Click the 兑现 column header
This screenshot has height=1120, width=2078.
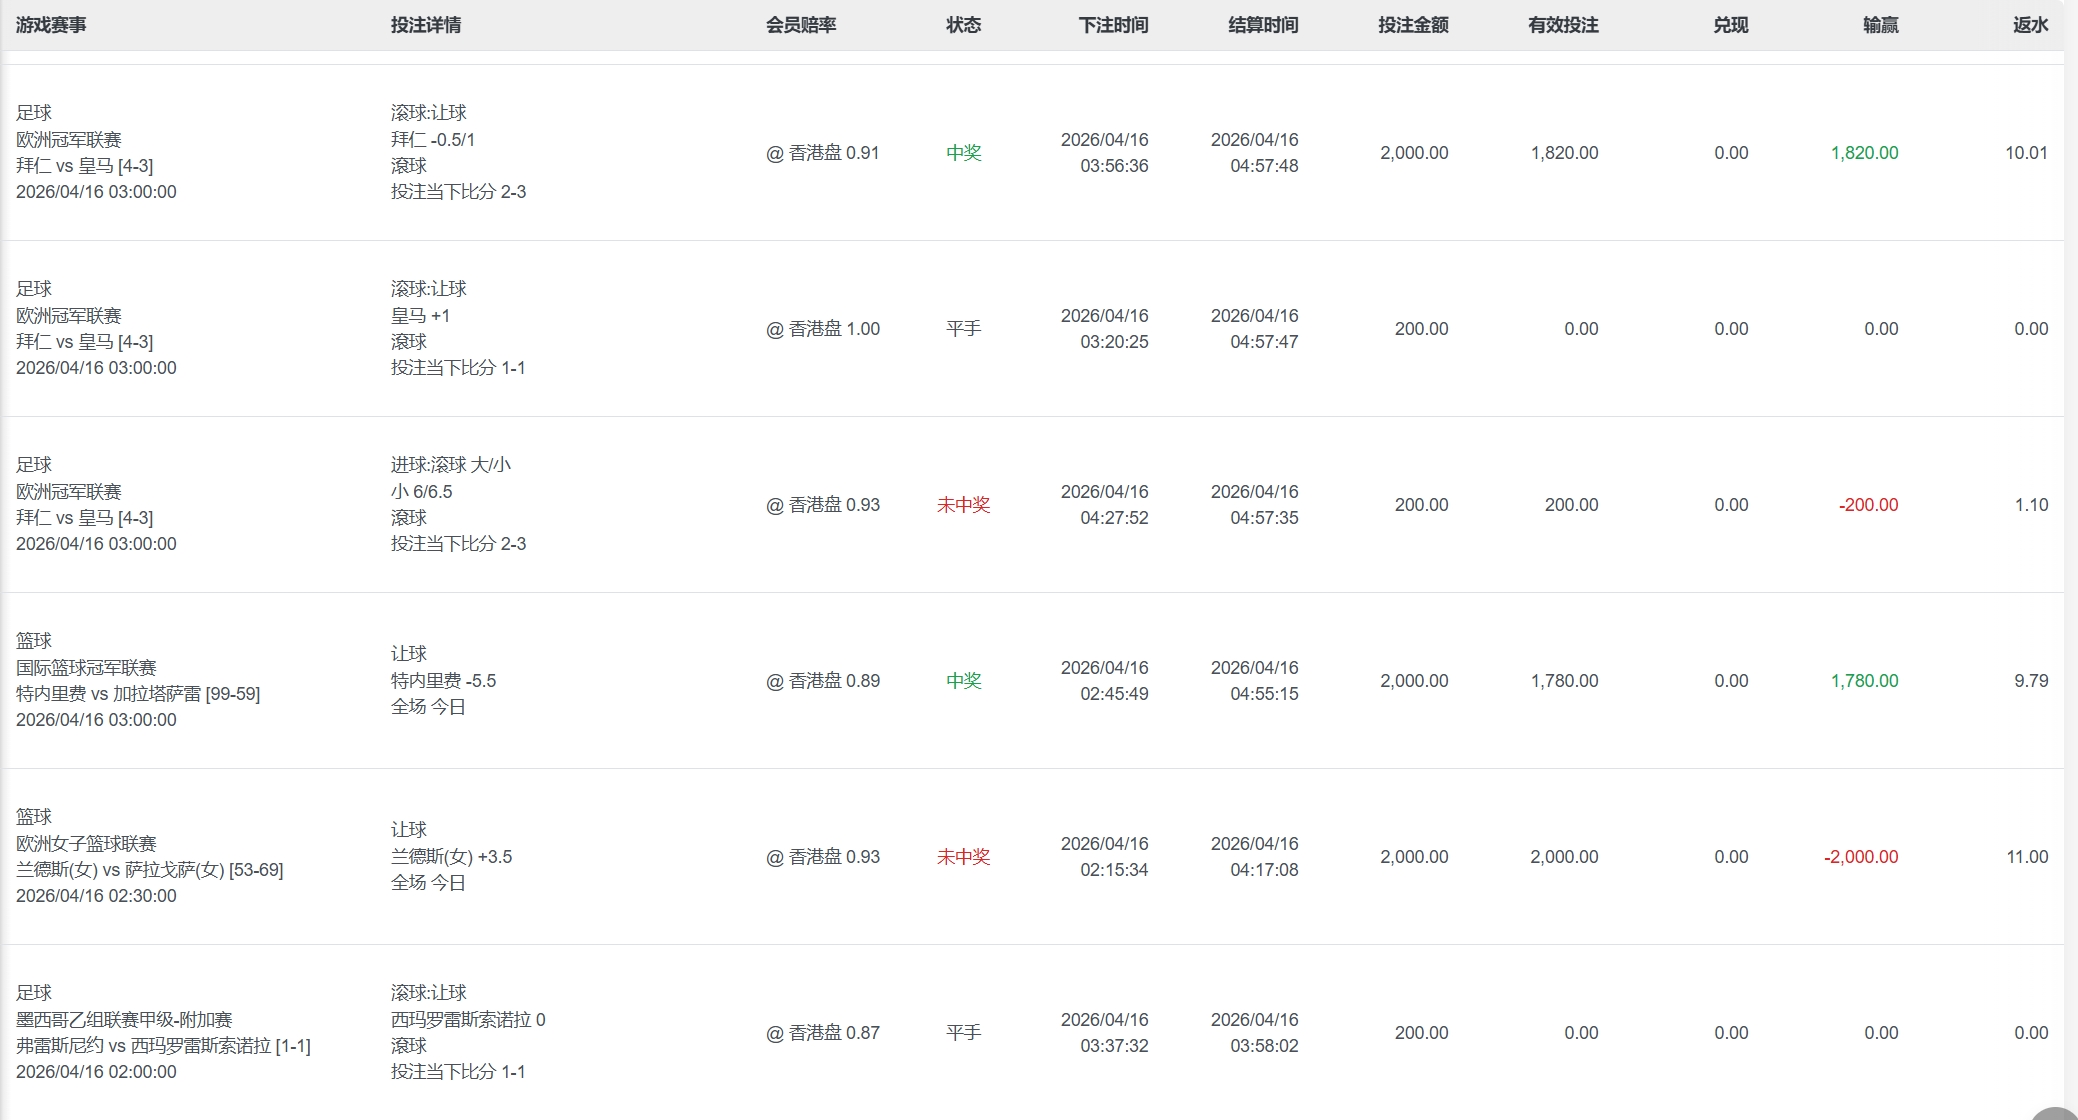(1730, 25)
